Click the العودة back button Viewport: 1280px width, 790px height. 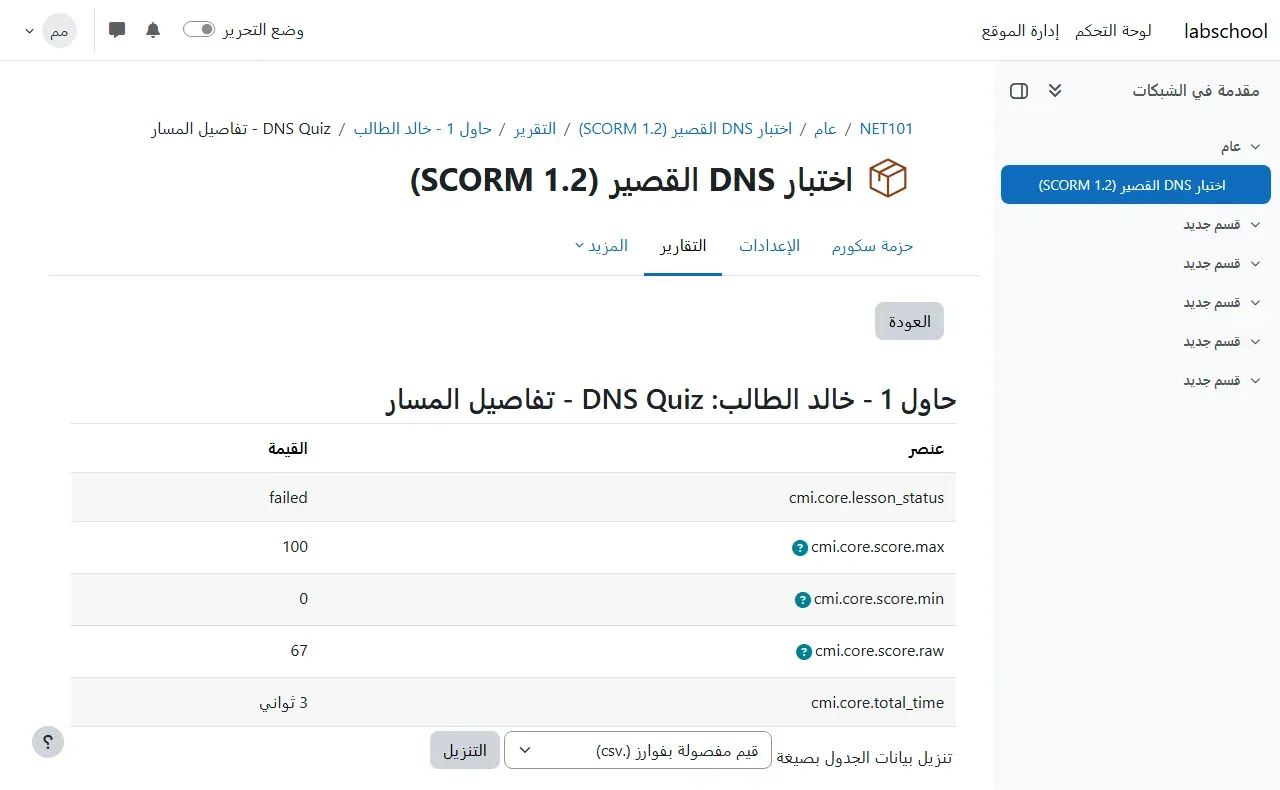point(910,321)
